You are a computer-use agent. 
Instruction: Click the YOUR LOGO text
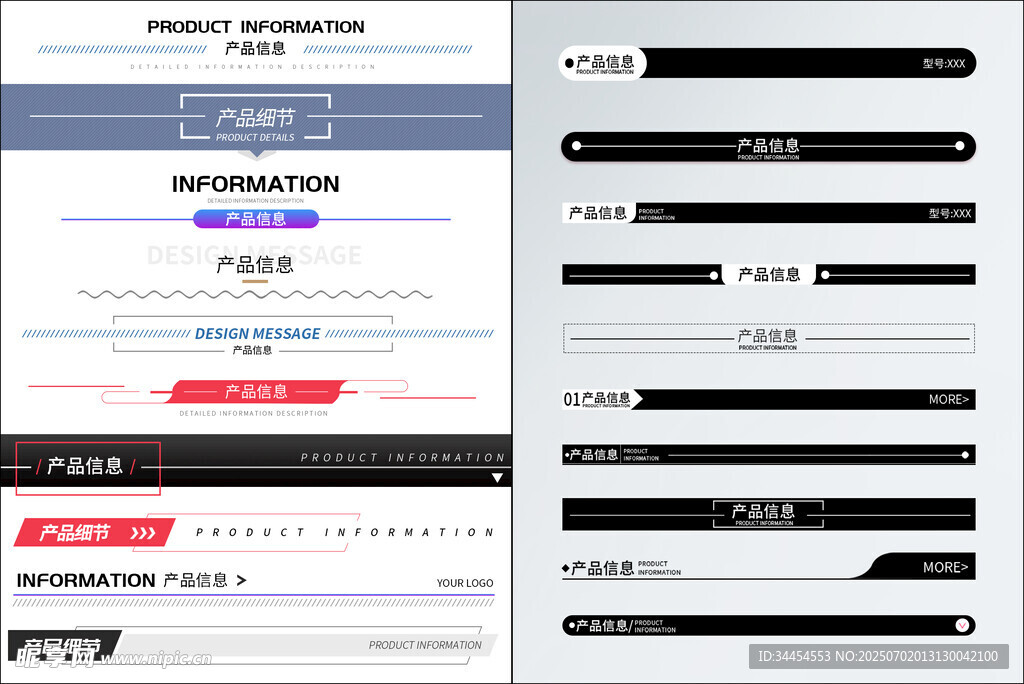click(464, 583)
